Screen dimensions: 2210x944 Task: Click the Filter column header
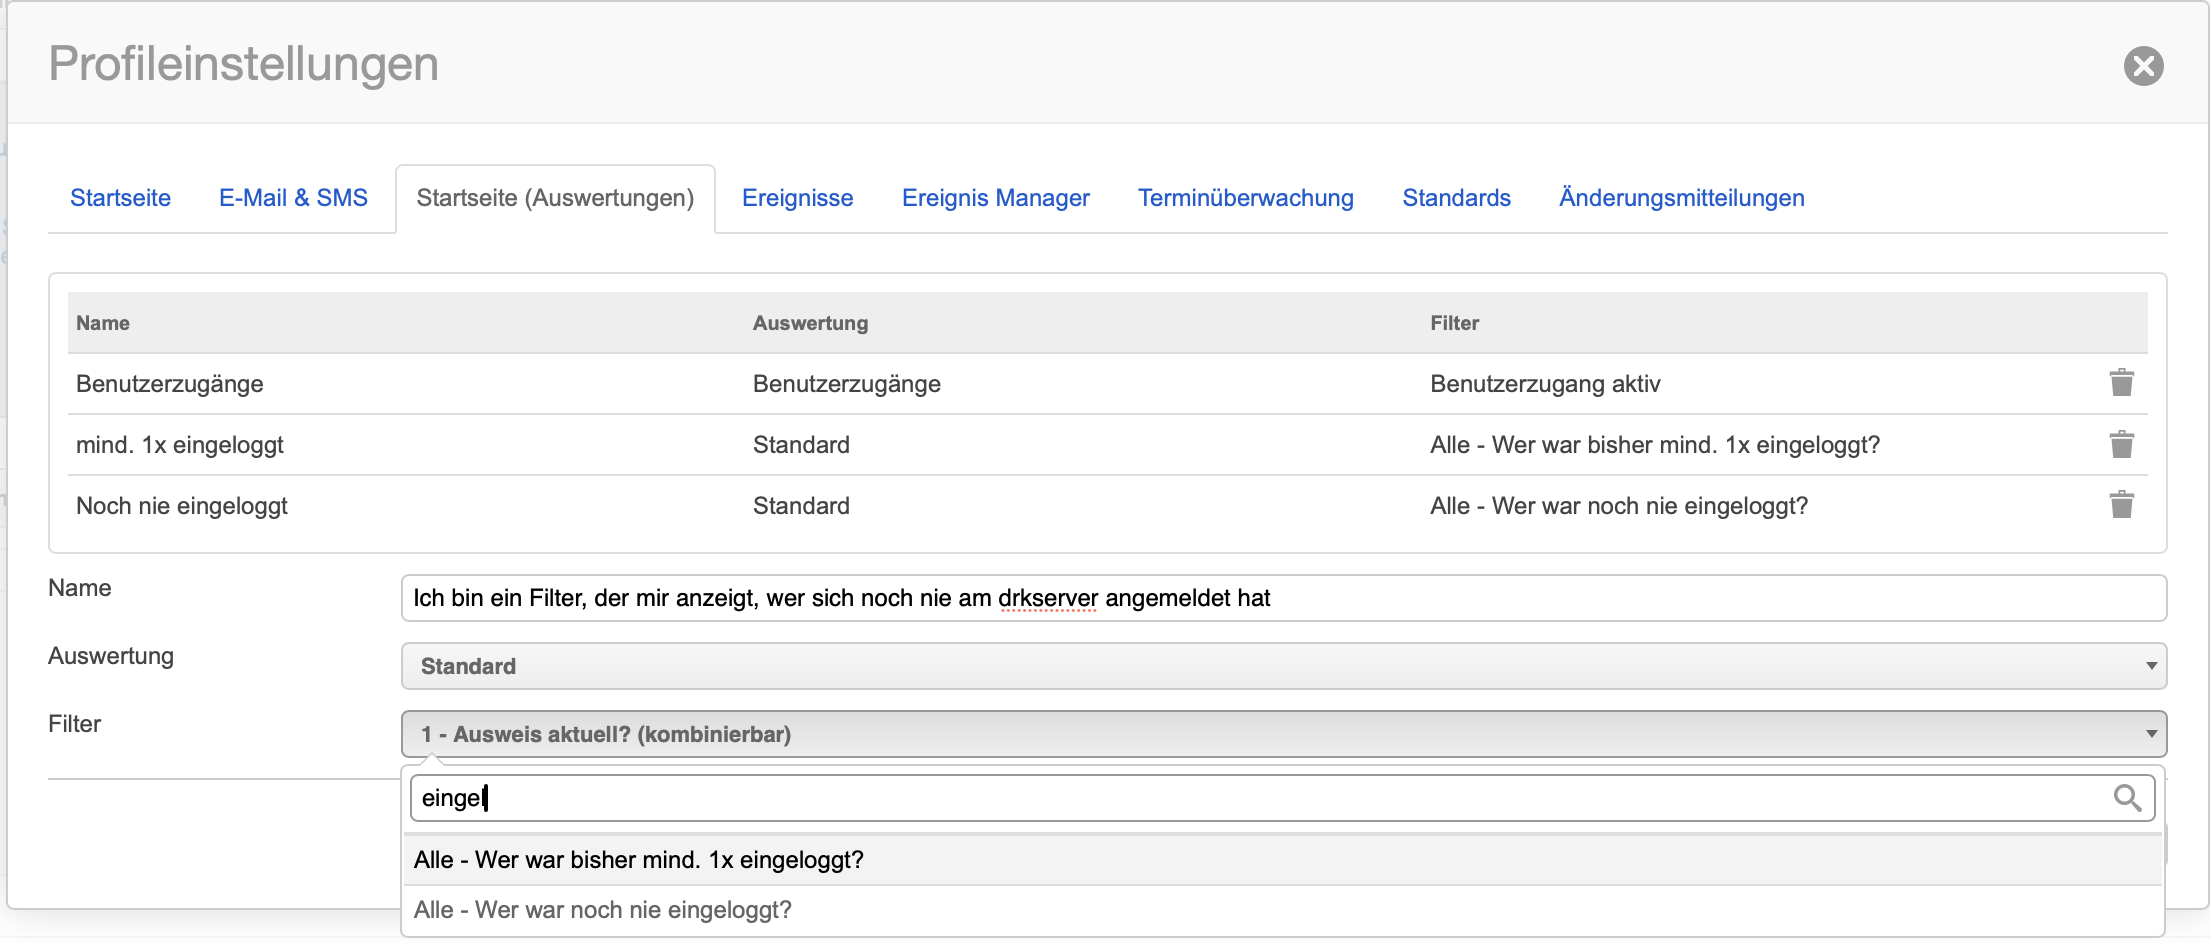pyautogui.click(x=1454, y=323)
